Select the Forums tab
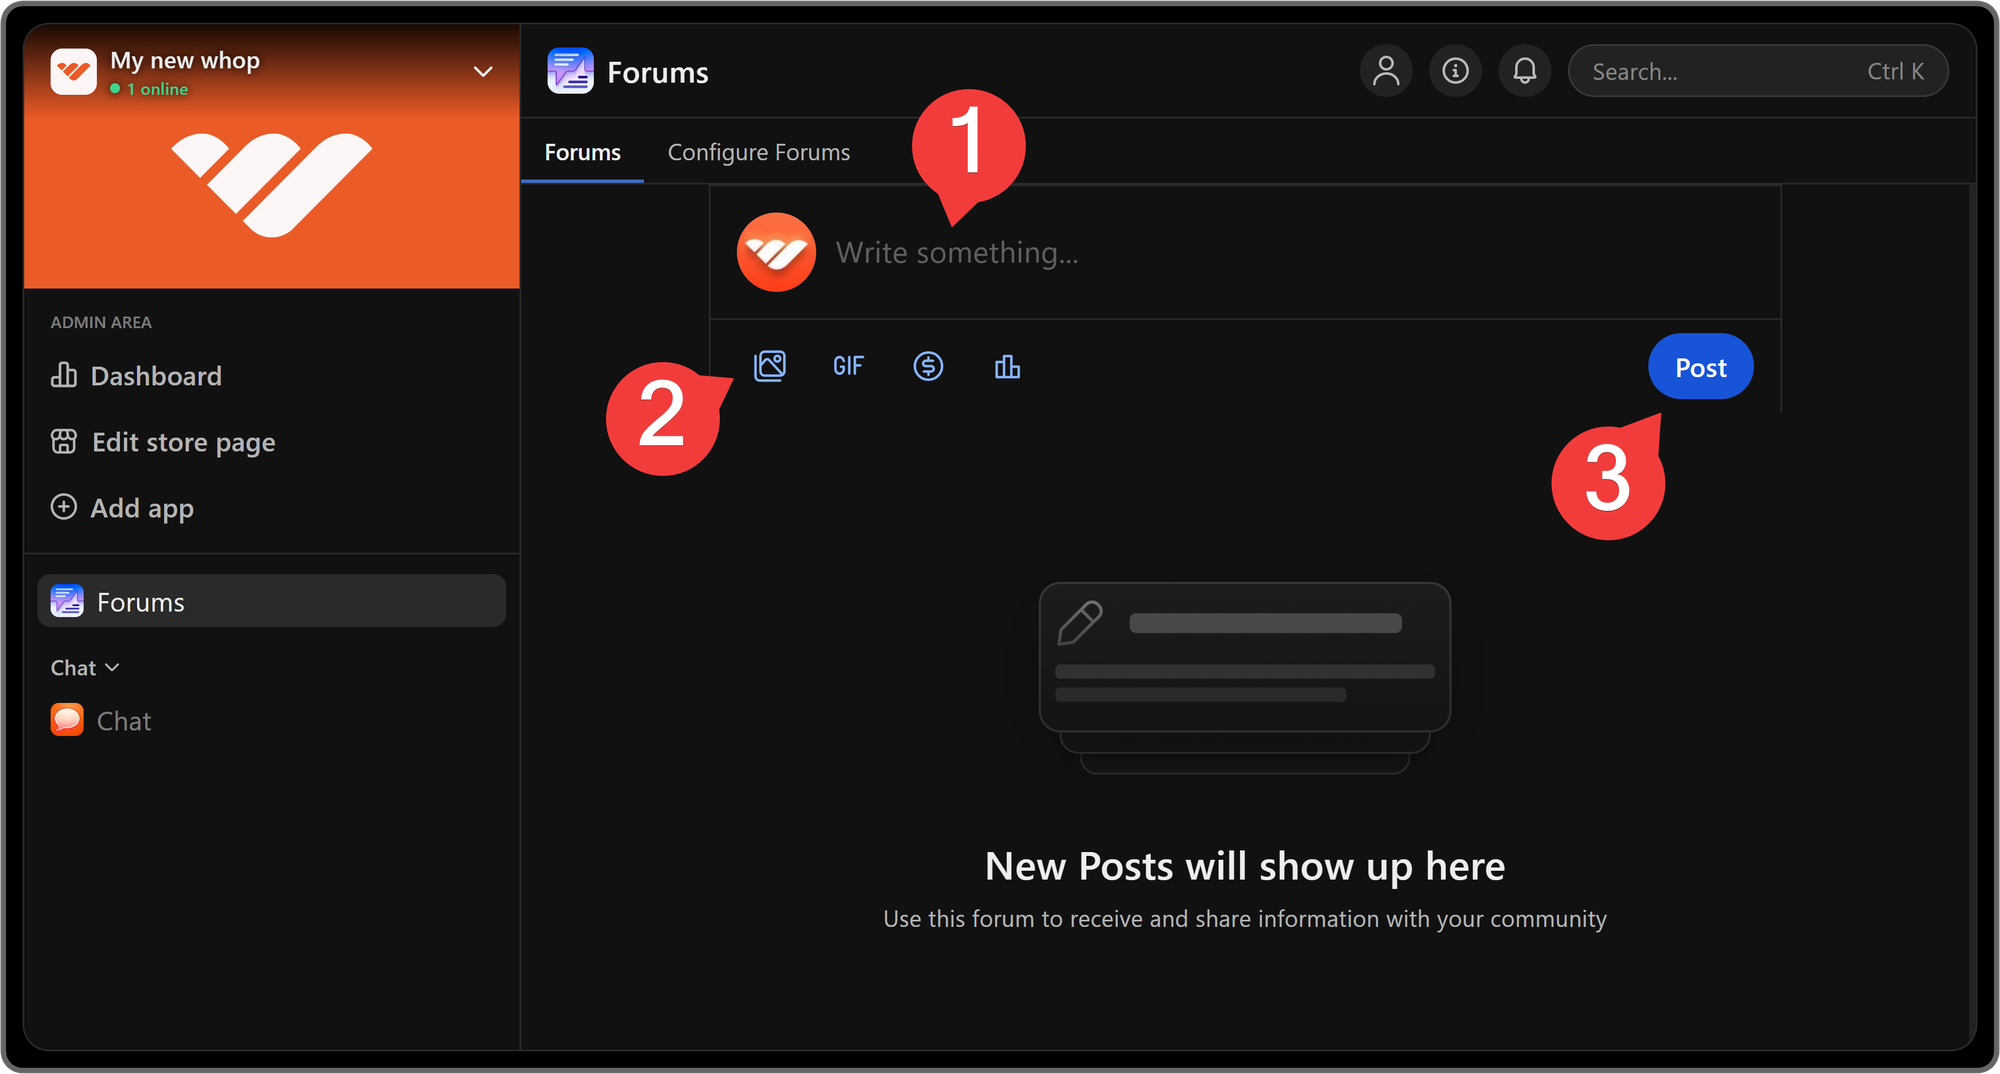 pos(582,152)
